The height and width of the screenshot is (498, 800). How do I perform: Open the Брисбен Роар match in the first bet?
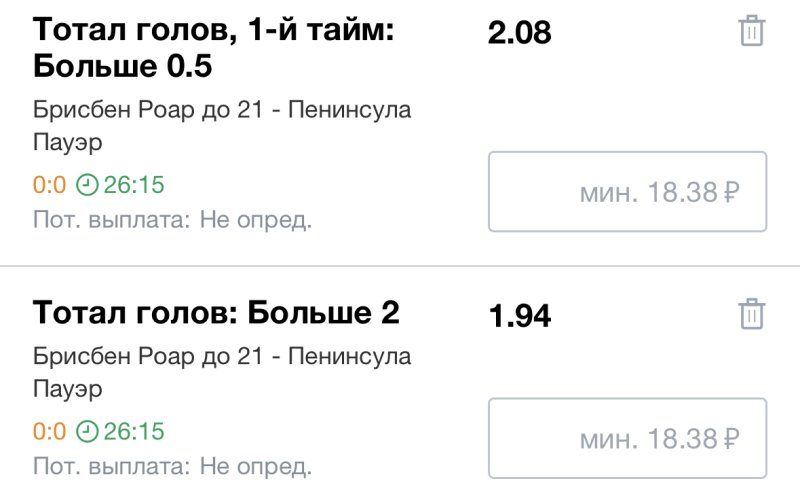tap(222, 124)
